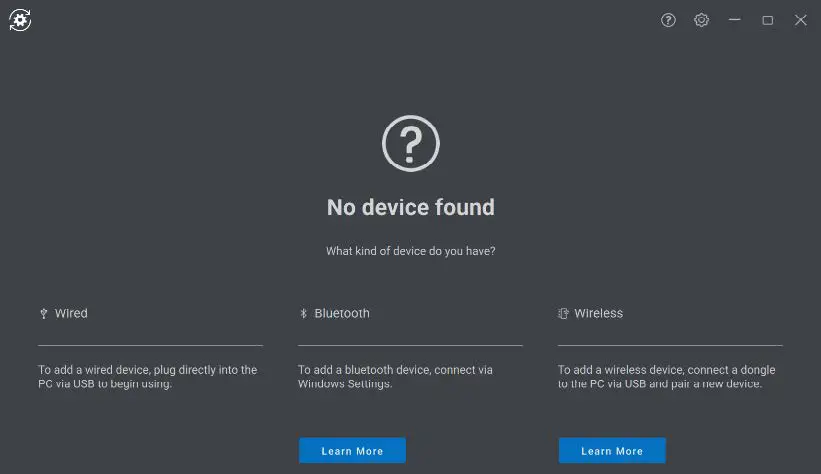Image resolution: width=821 pixels, height=474 pixels.
Task: Click the Bluetooth Windows Settings instructions text
Action: [x=395, y=377]
